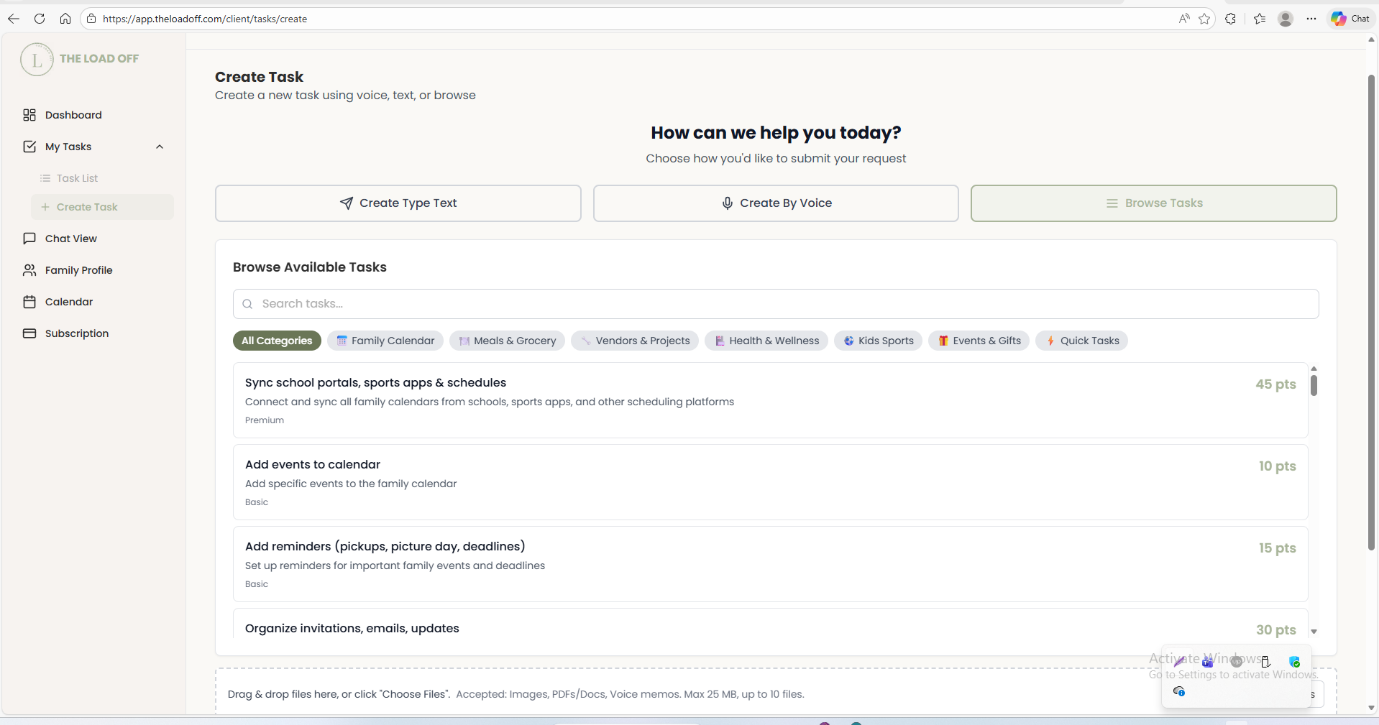
Task: Filter tasks by Health & Wellness
Action: pos(767,341)
